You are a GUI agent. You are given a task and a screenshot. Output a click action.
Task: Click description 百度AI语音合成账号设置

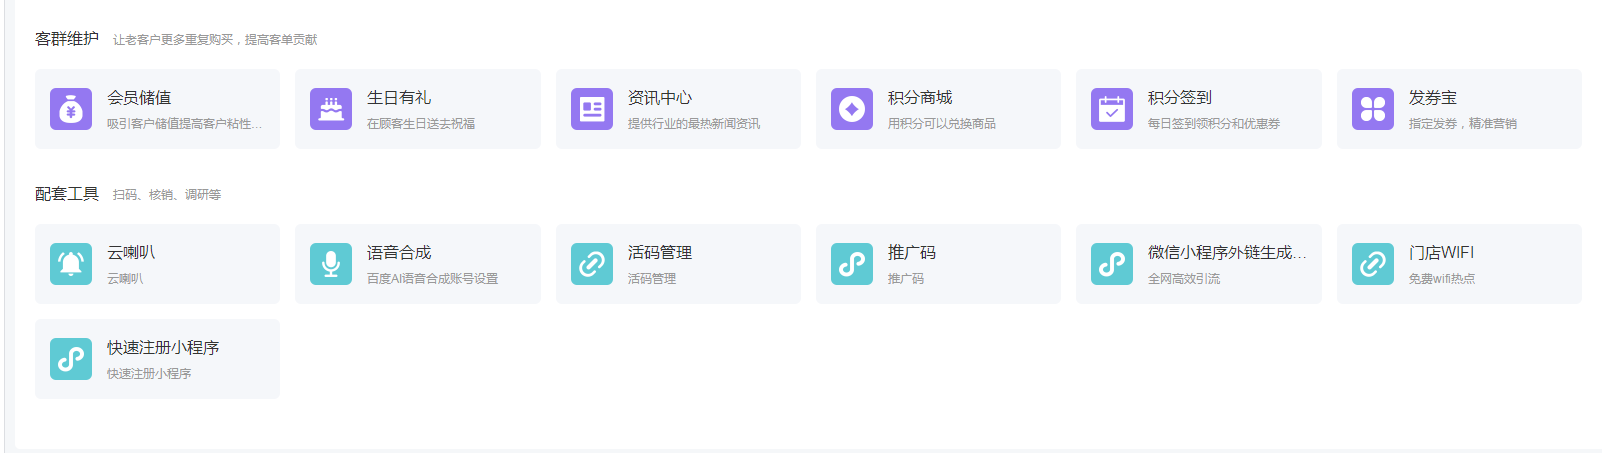(x=432, y=279)
